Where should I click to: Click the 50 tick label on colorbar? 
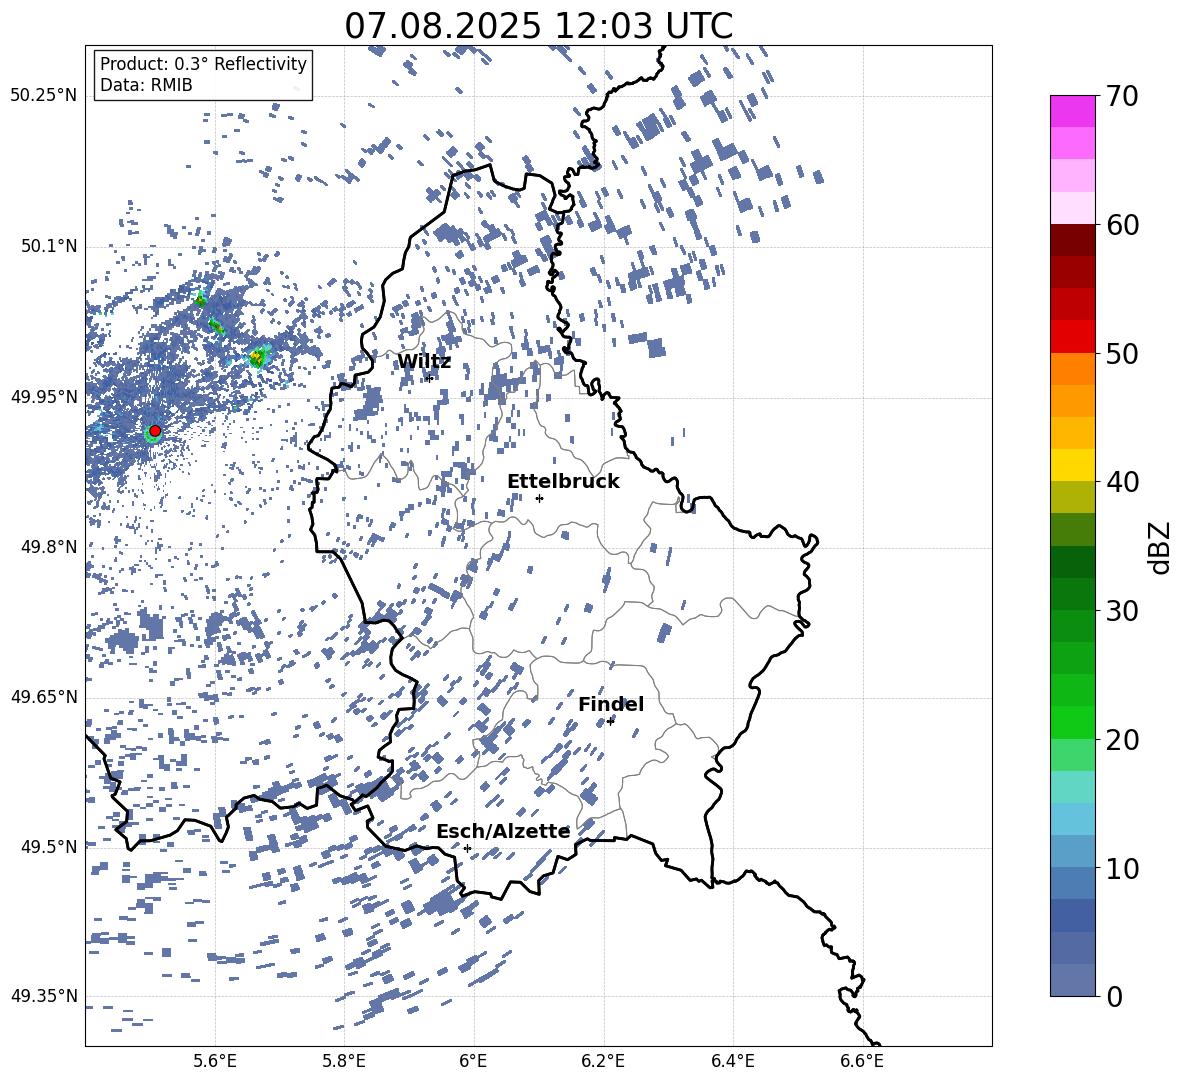click(1123, 354)
